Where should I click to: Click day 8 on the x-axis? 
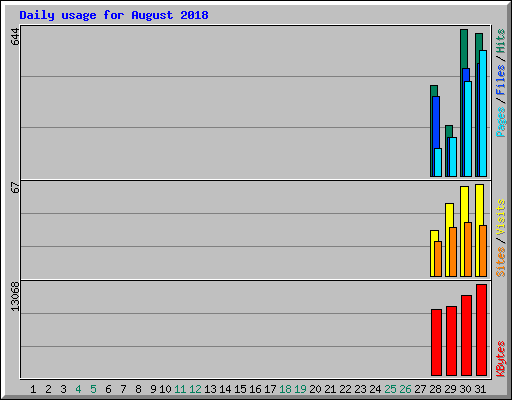tap(138, 389)
